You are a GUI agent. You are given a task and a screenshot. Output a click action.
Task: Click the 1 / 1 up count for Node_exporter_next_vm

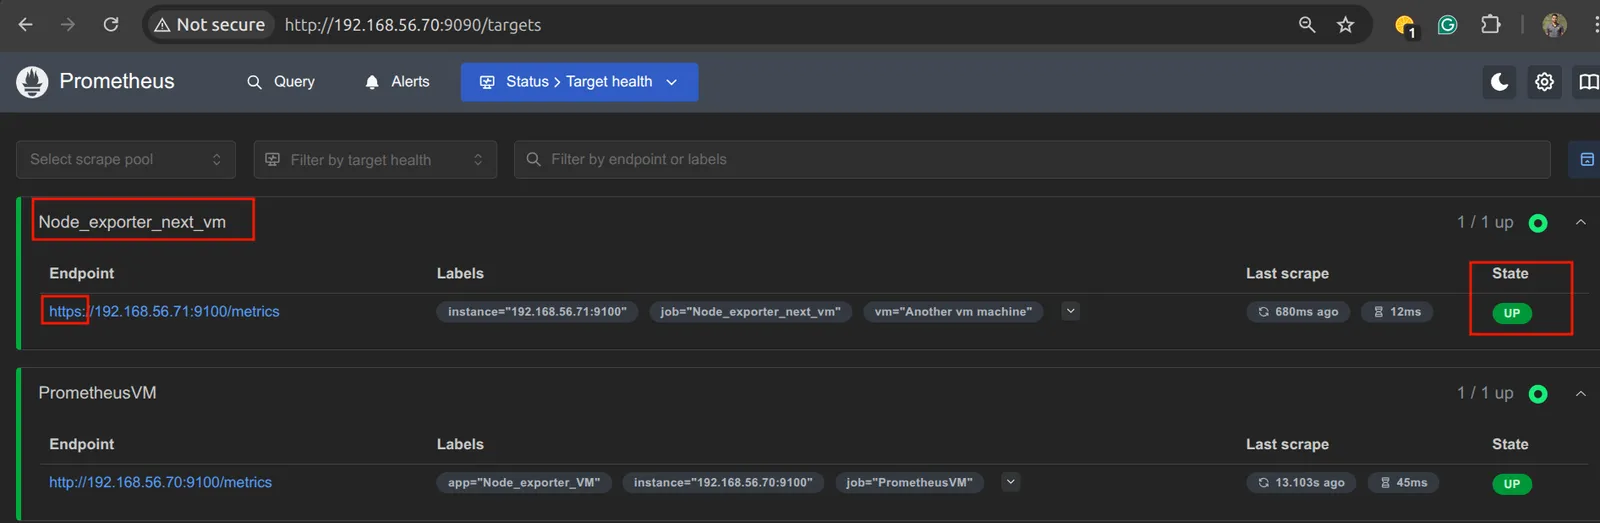tap(1485, 222)
